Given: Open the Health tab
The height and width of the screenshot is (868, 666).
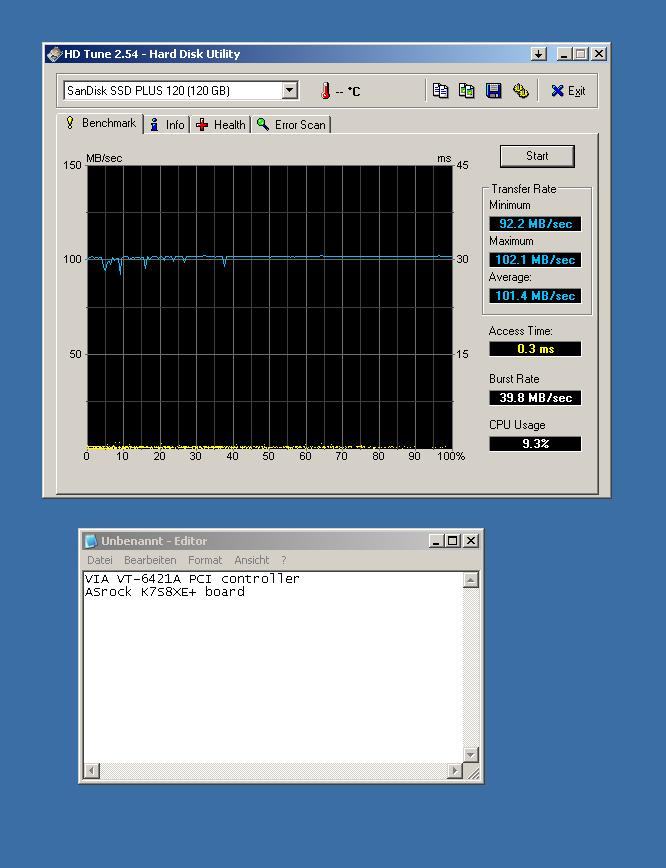Looking at the screenshot, I should (x=221, y=125).
